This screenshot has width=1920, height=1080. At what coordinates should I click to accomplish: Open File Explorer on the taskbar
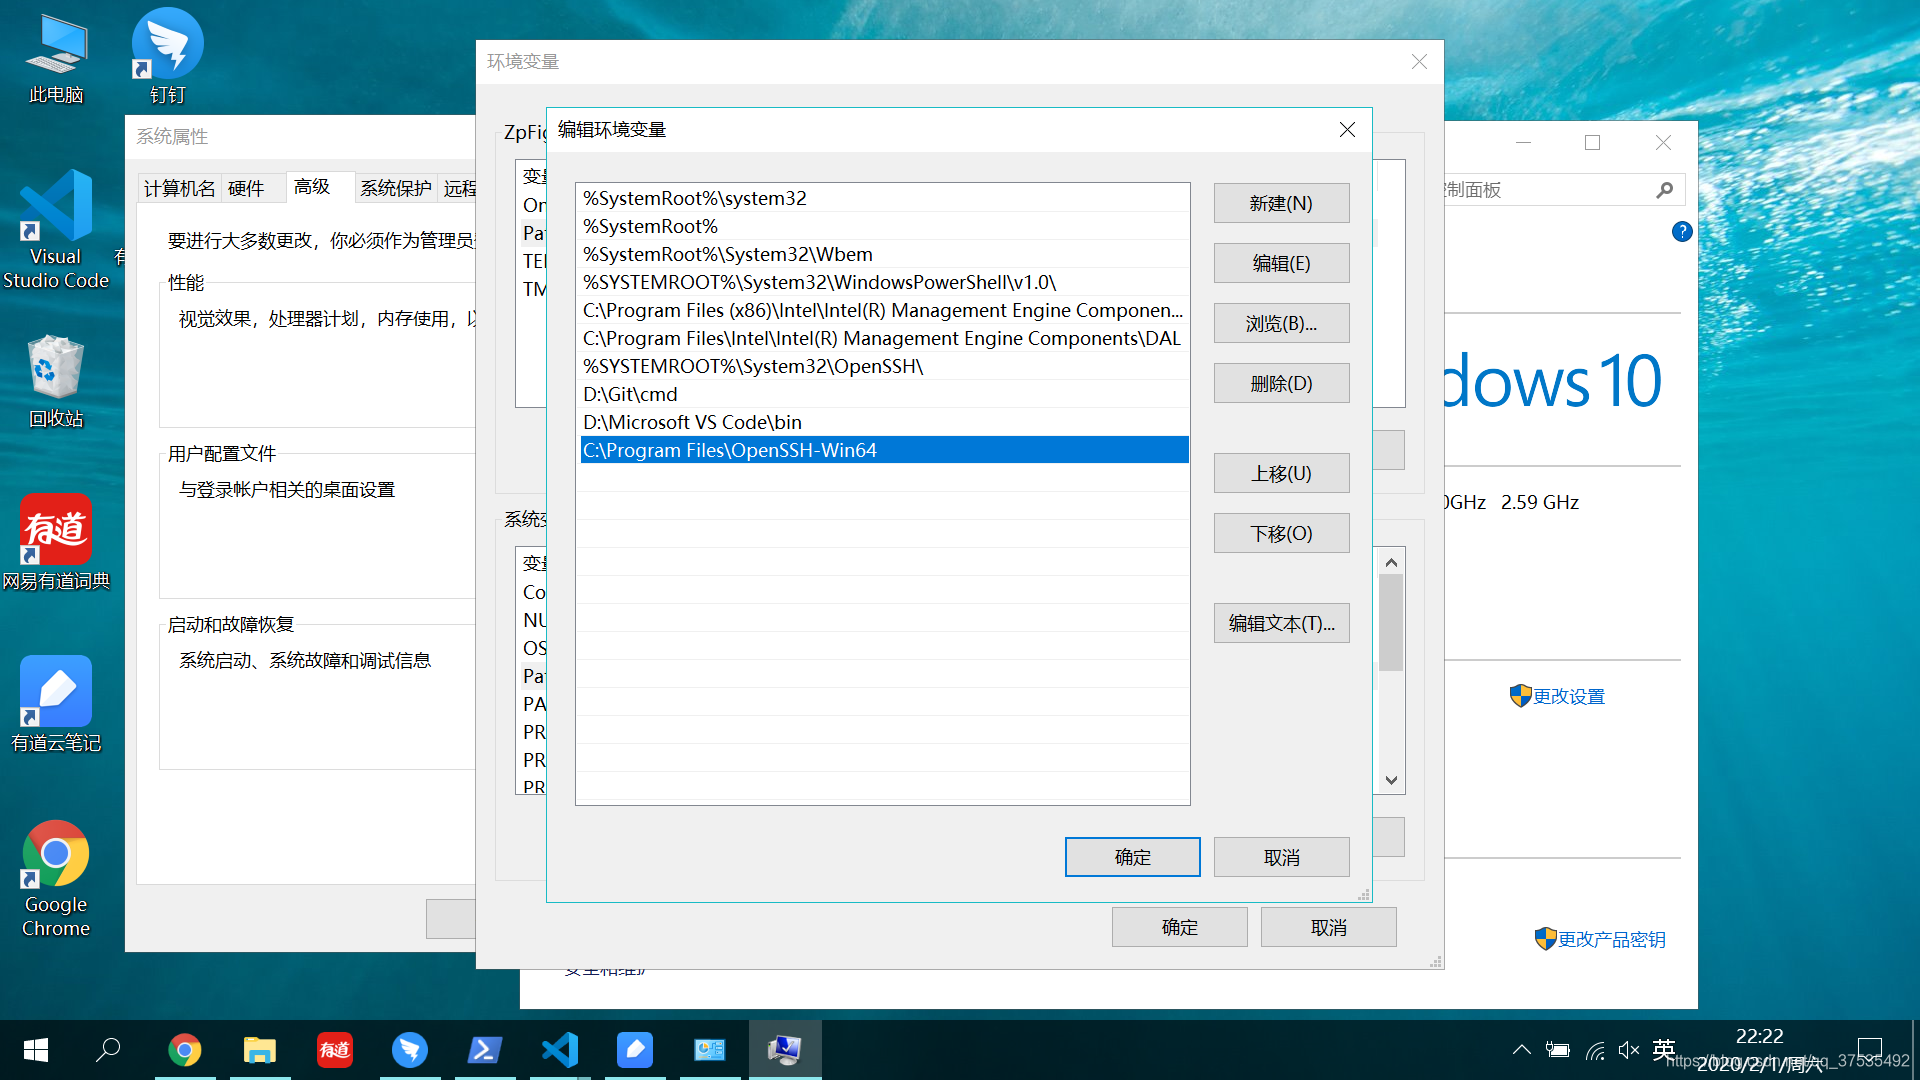[x=259, y=1049]
